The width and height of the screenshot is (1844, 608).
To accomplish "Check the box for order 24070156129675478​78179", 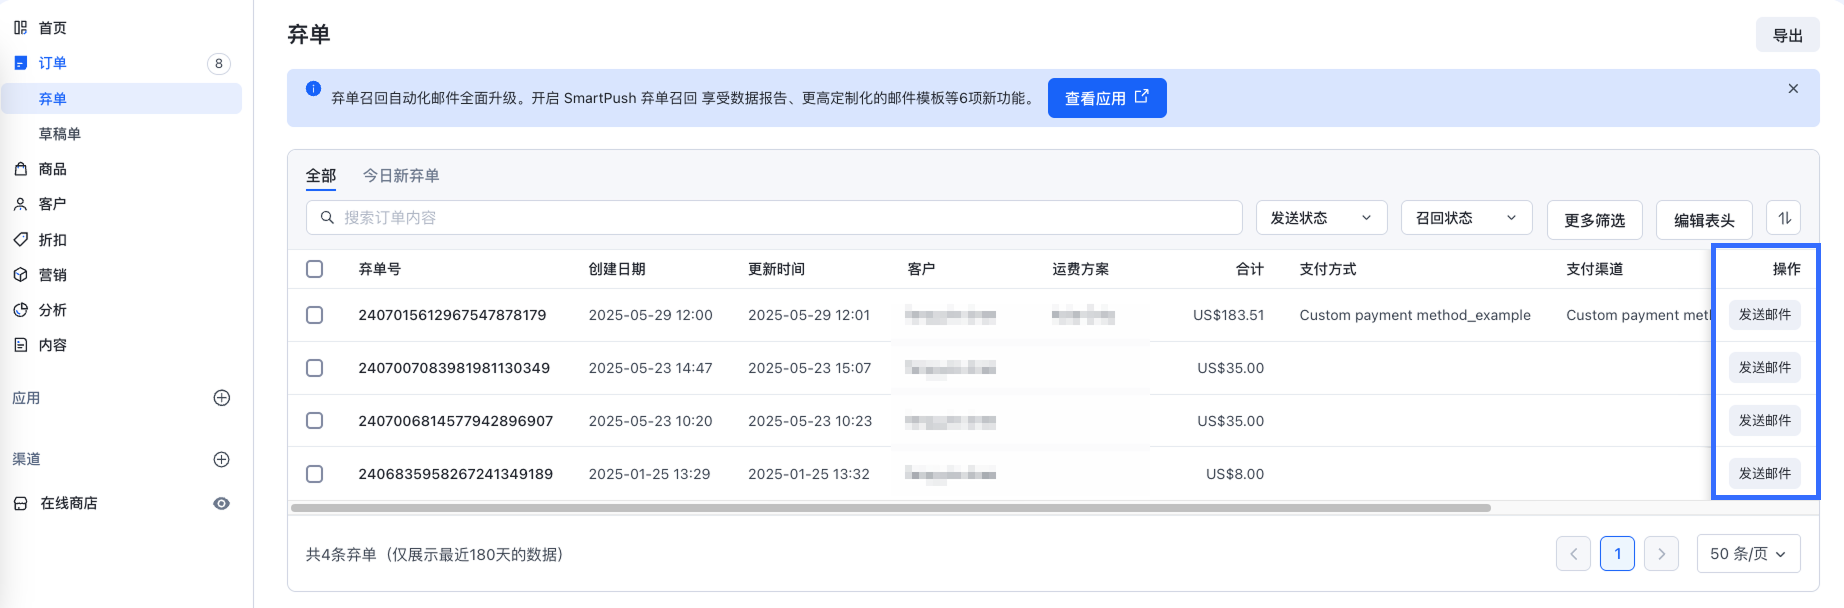I will click(315, 315).
